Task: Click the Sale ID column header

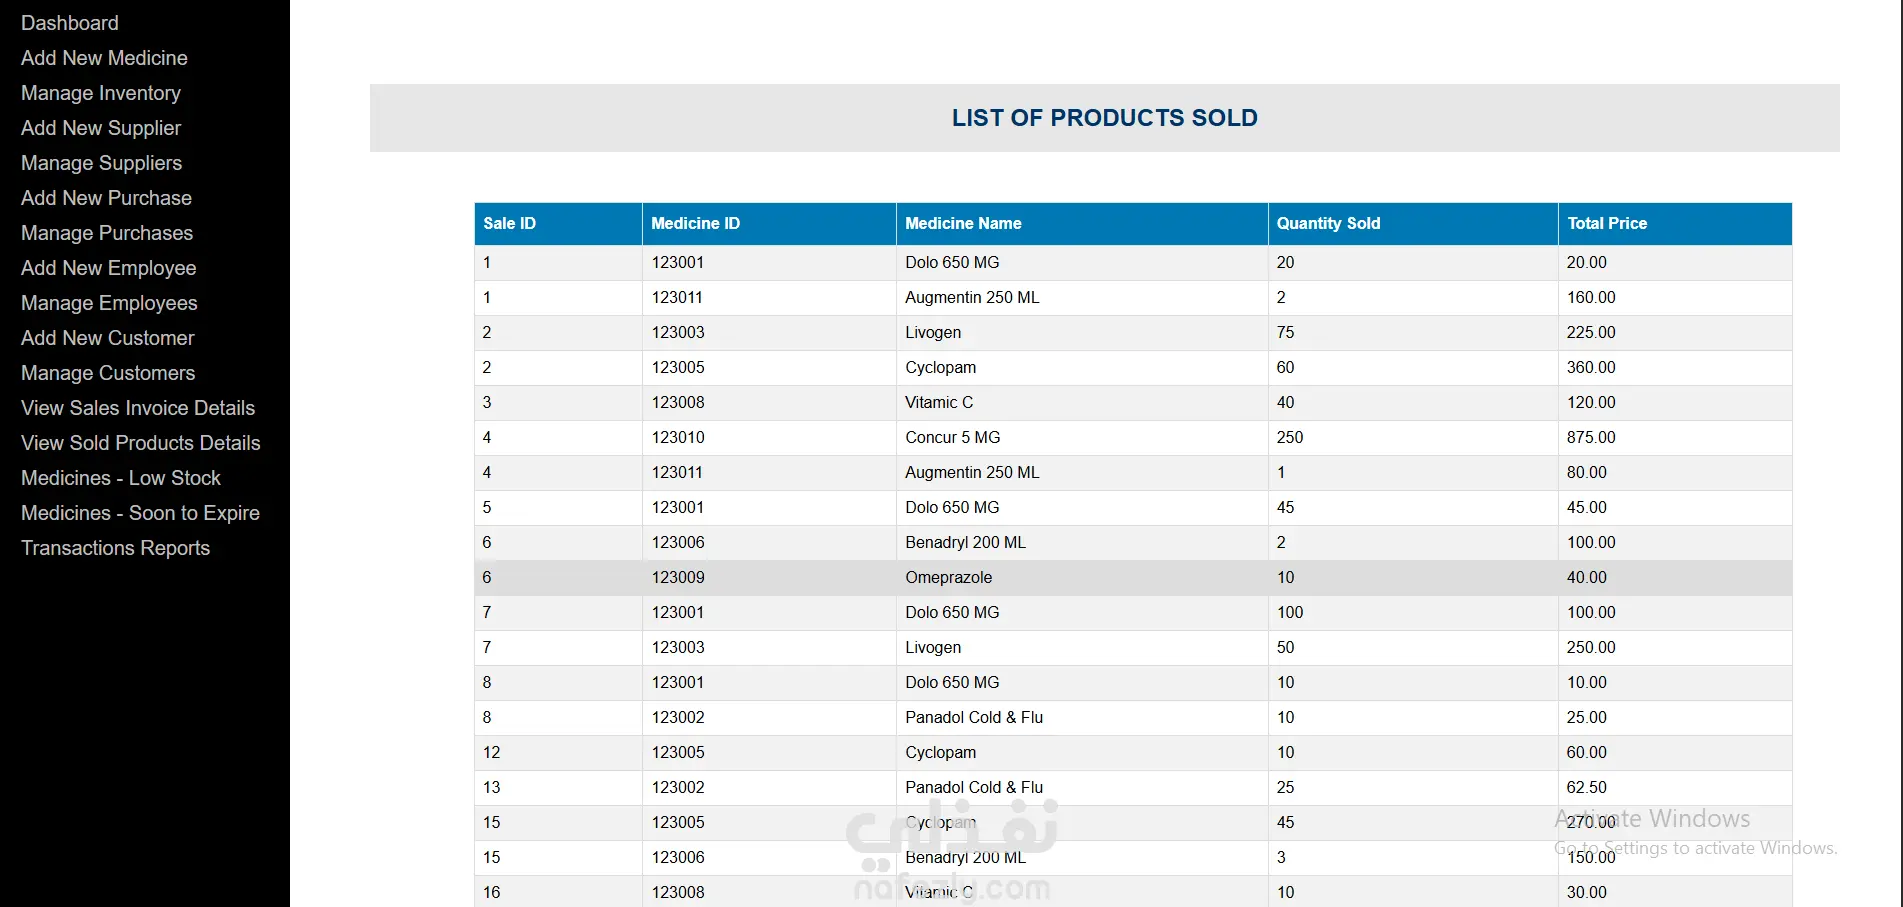Action: 558,224
